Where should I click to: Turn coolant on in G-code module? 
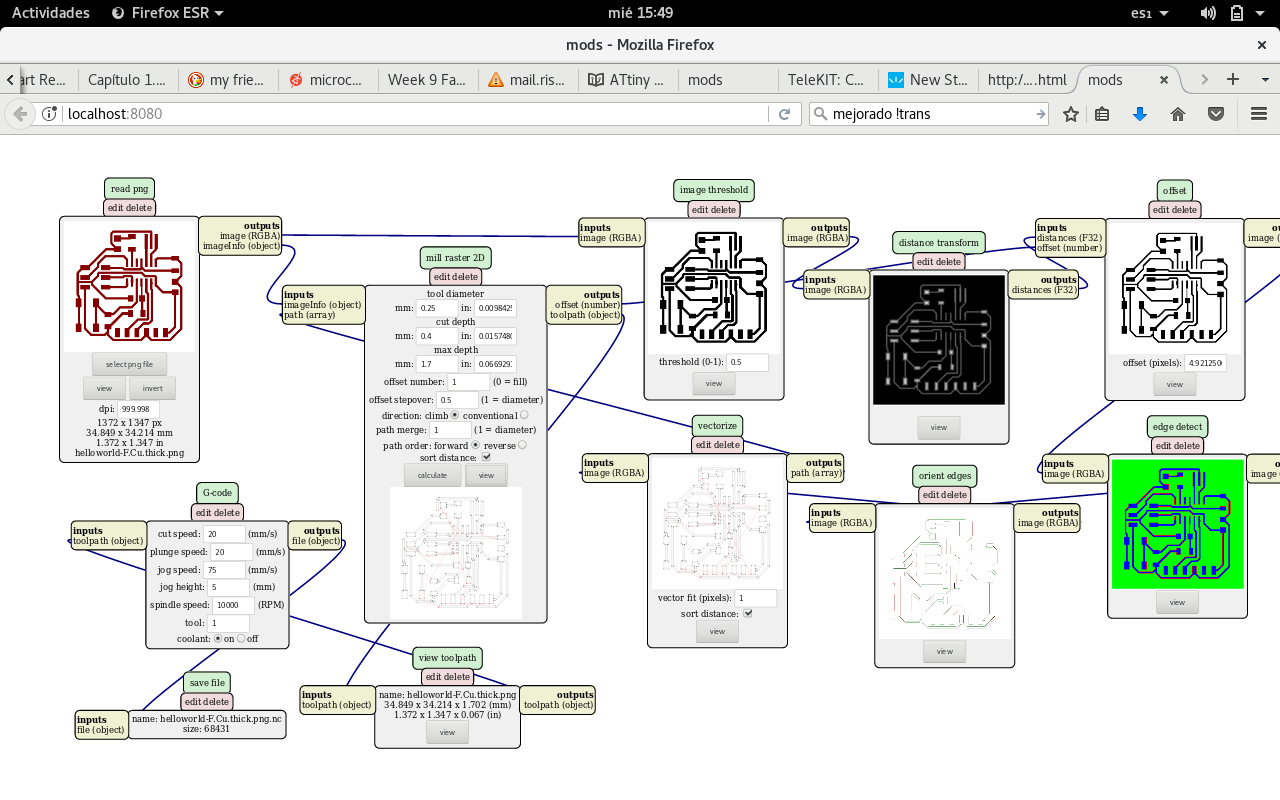[x=218, y=638]
